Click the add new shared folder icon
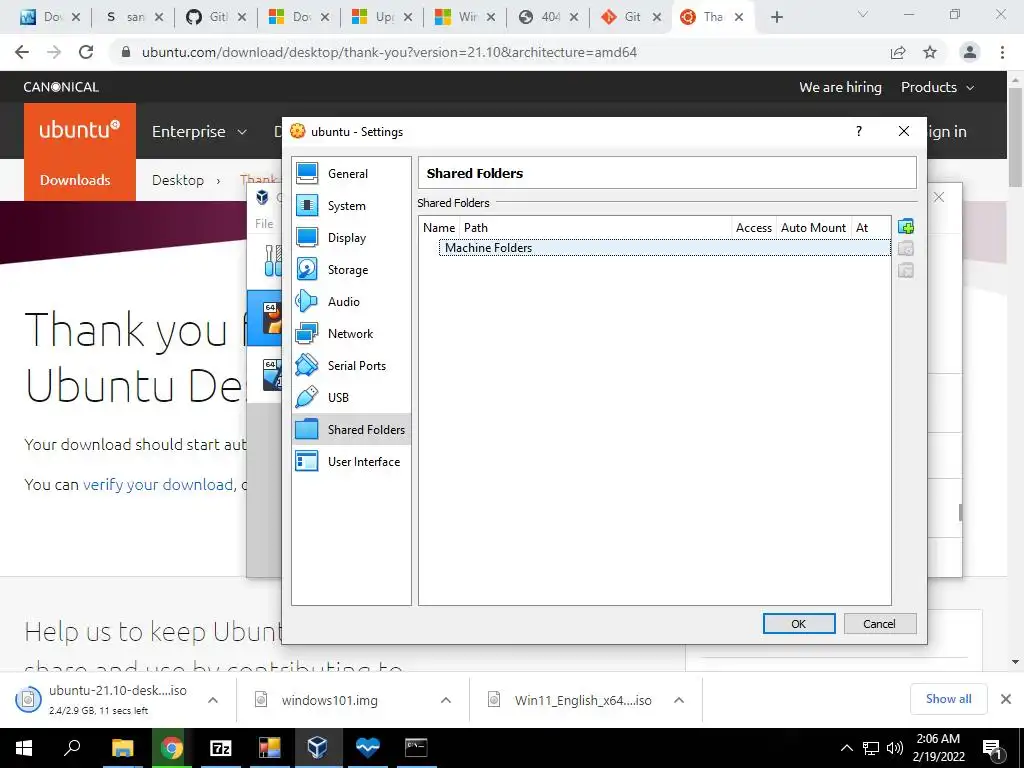 coord(906,227)
